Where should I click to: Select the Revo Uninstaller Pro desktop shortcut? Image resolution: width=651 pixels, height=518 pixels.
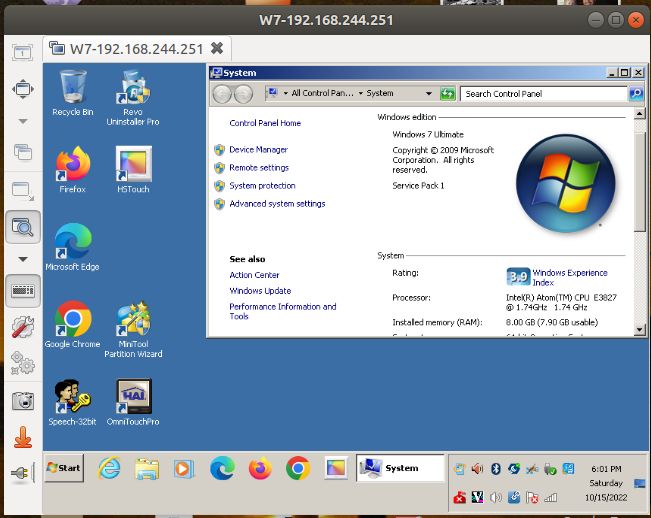point(133,98)
